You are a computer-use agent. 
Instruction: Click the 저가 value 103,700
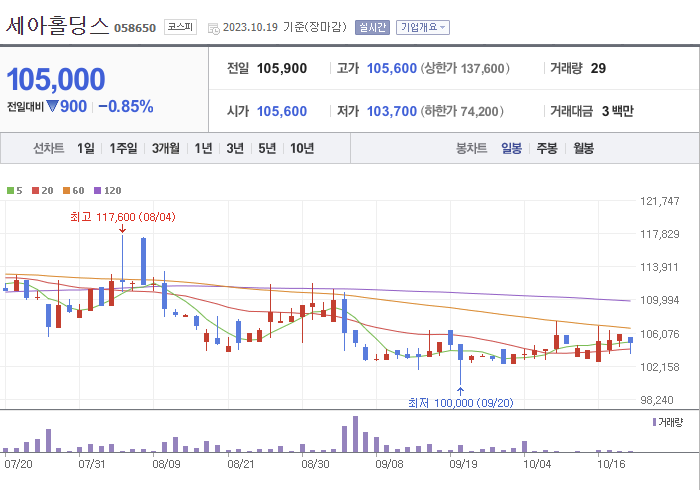392,111
